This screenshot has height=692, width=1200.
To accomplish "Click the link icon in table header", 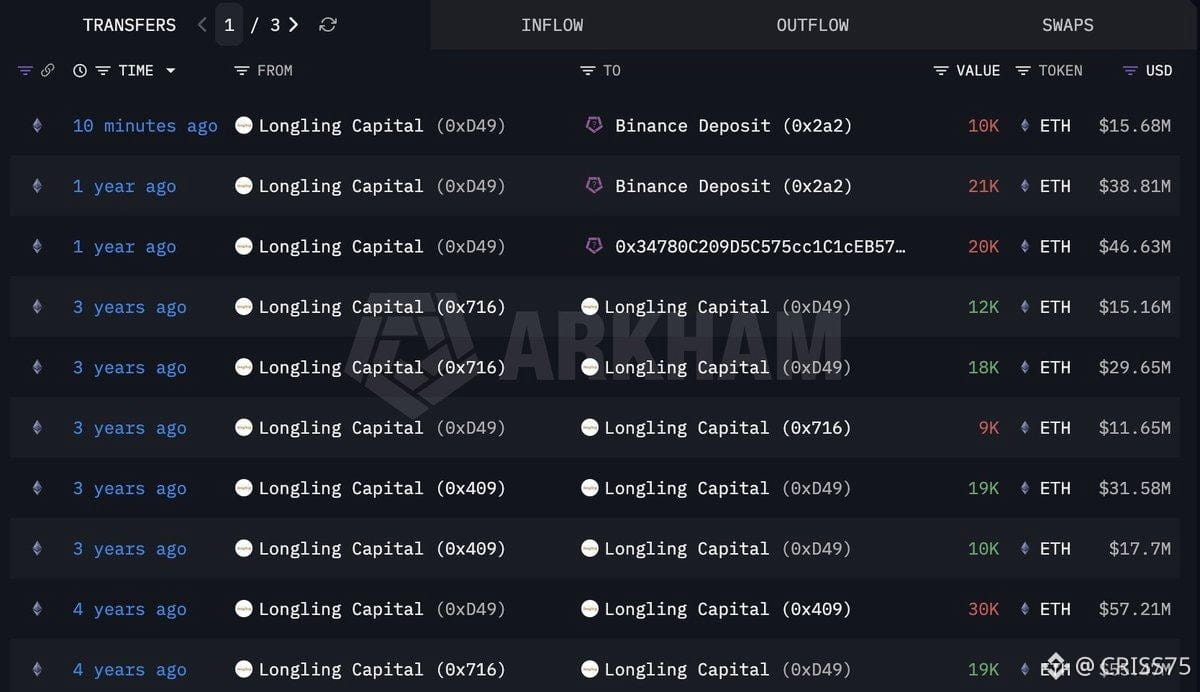I will 47,70.
